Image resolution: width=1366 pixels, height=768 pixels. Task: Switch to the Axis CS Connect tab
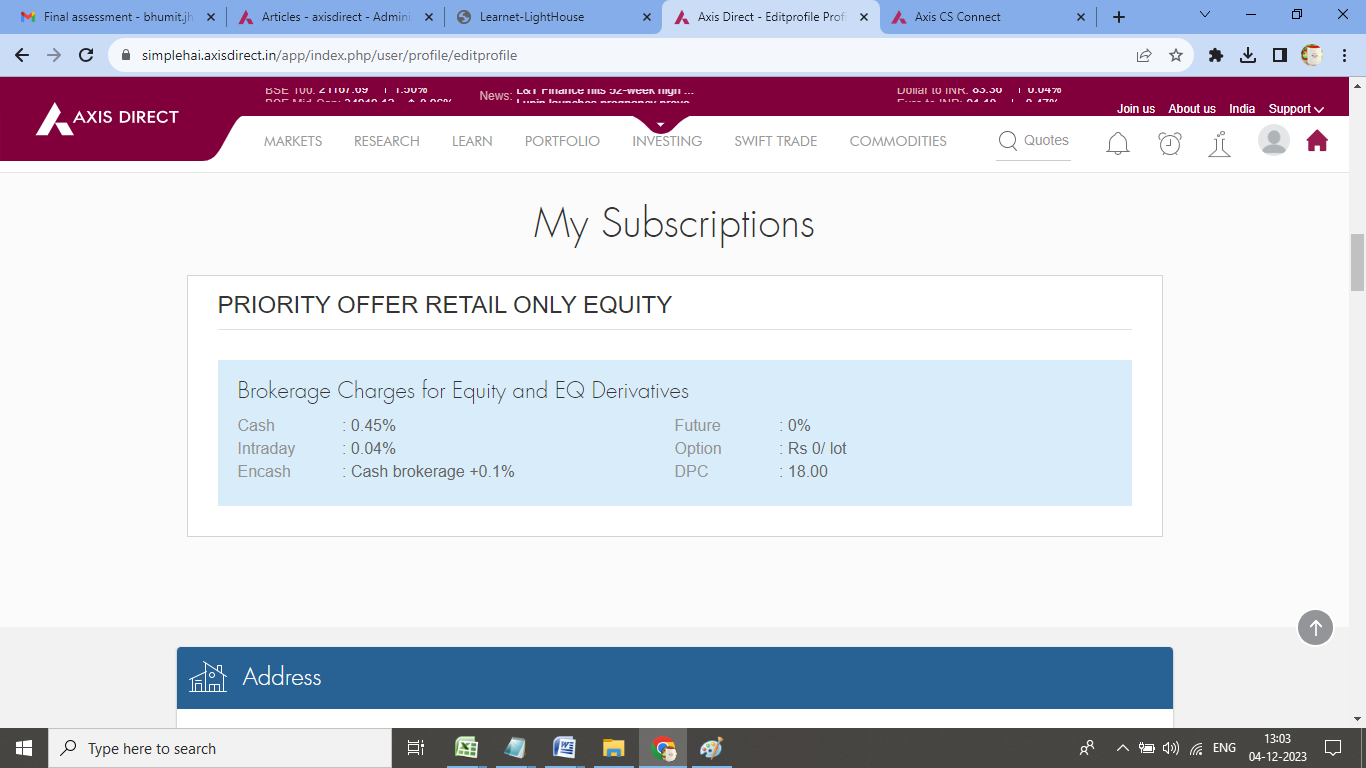click(987, 17)
